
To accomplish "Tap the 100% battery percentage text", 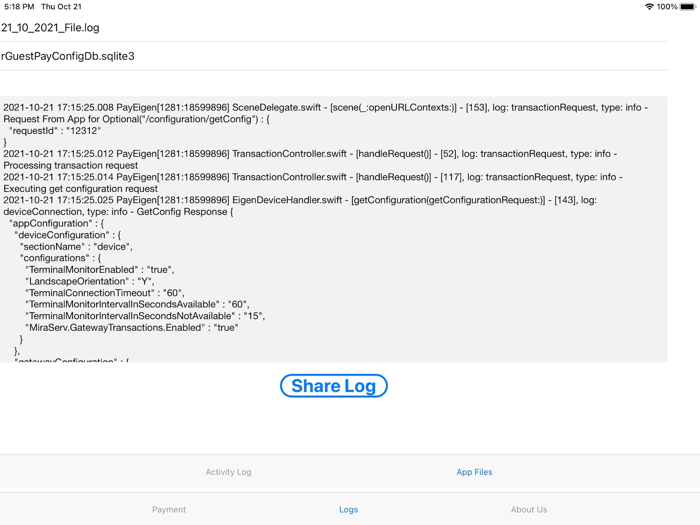I will tap(667, 7).
